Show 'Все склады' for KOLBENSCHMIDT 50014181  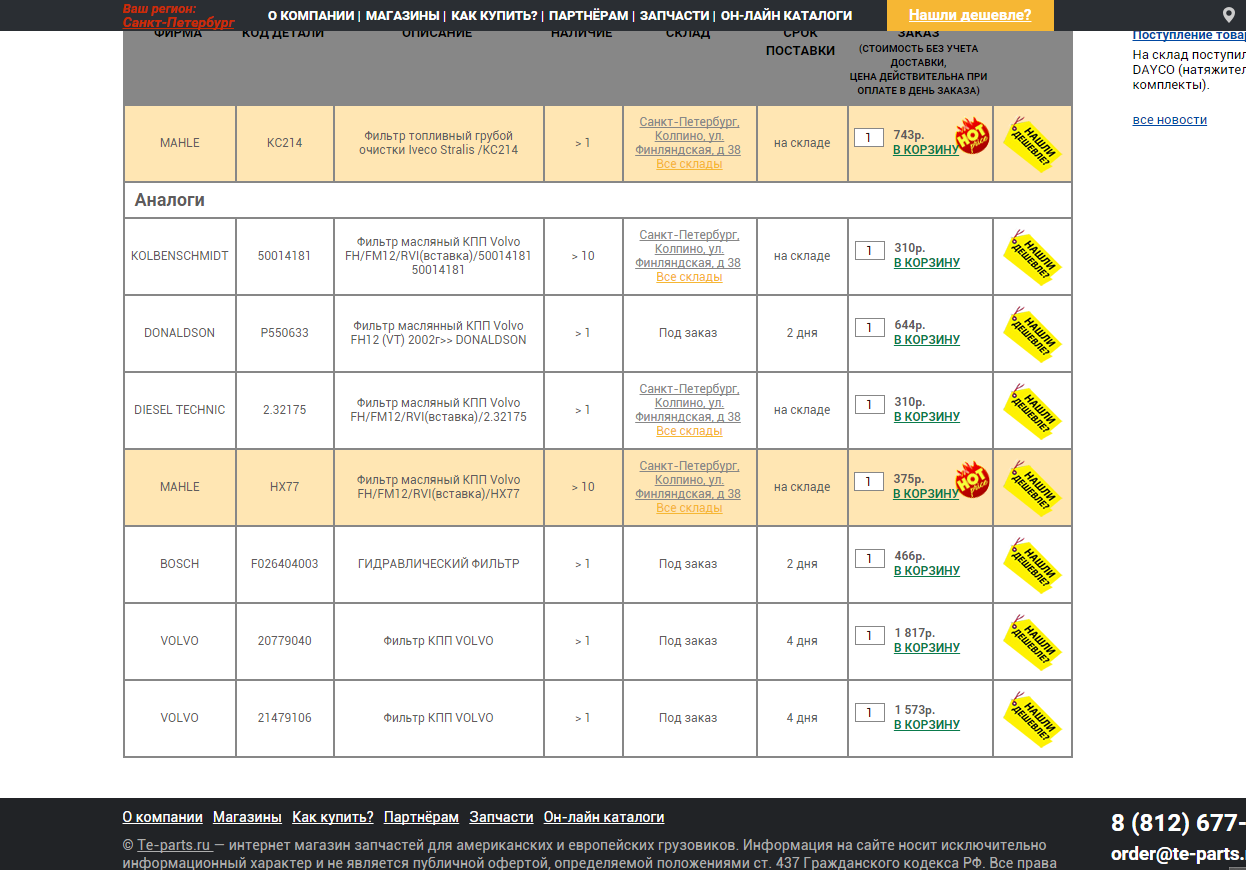[x=689, y=277]
